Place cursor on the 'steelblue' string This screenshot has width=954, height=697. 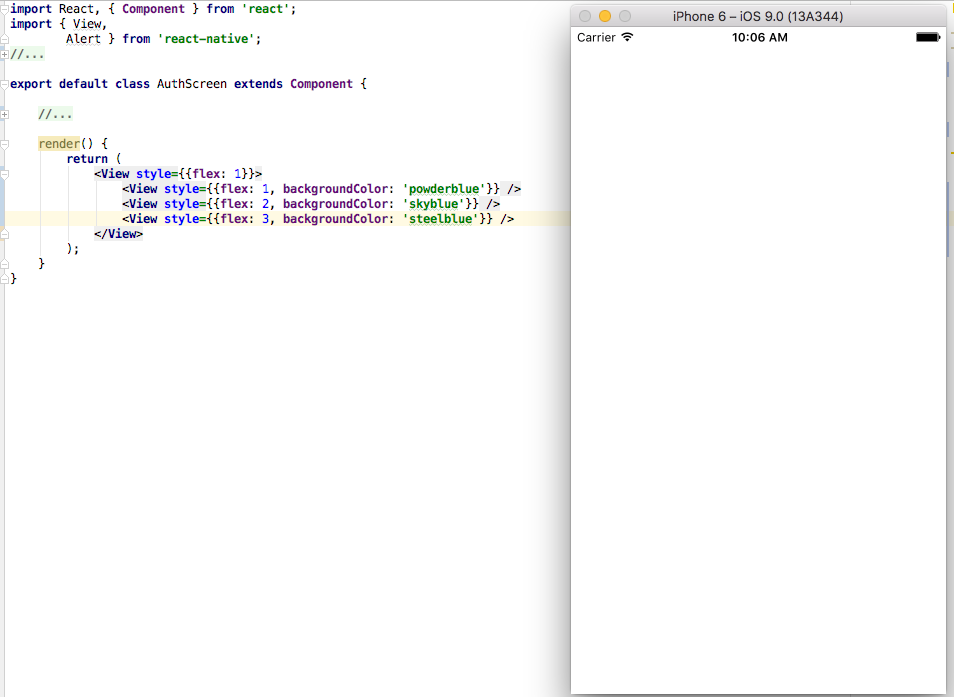coord(440,219)
